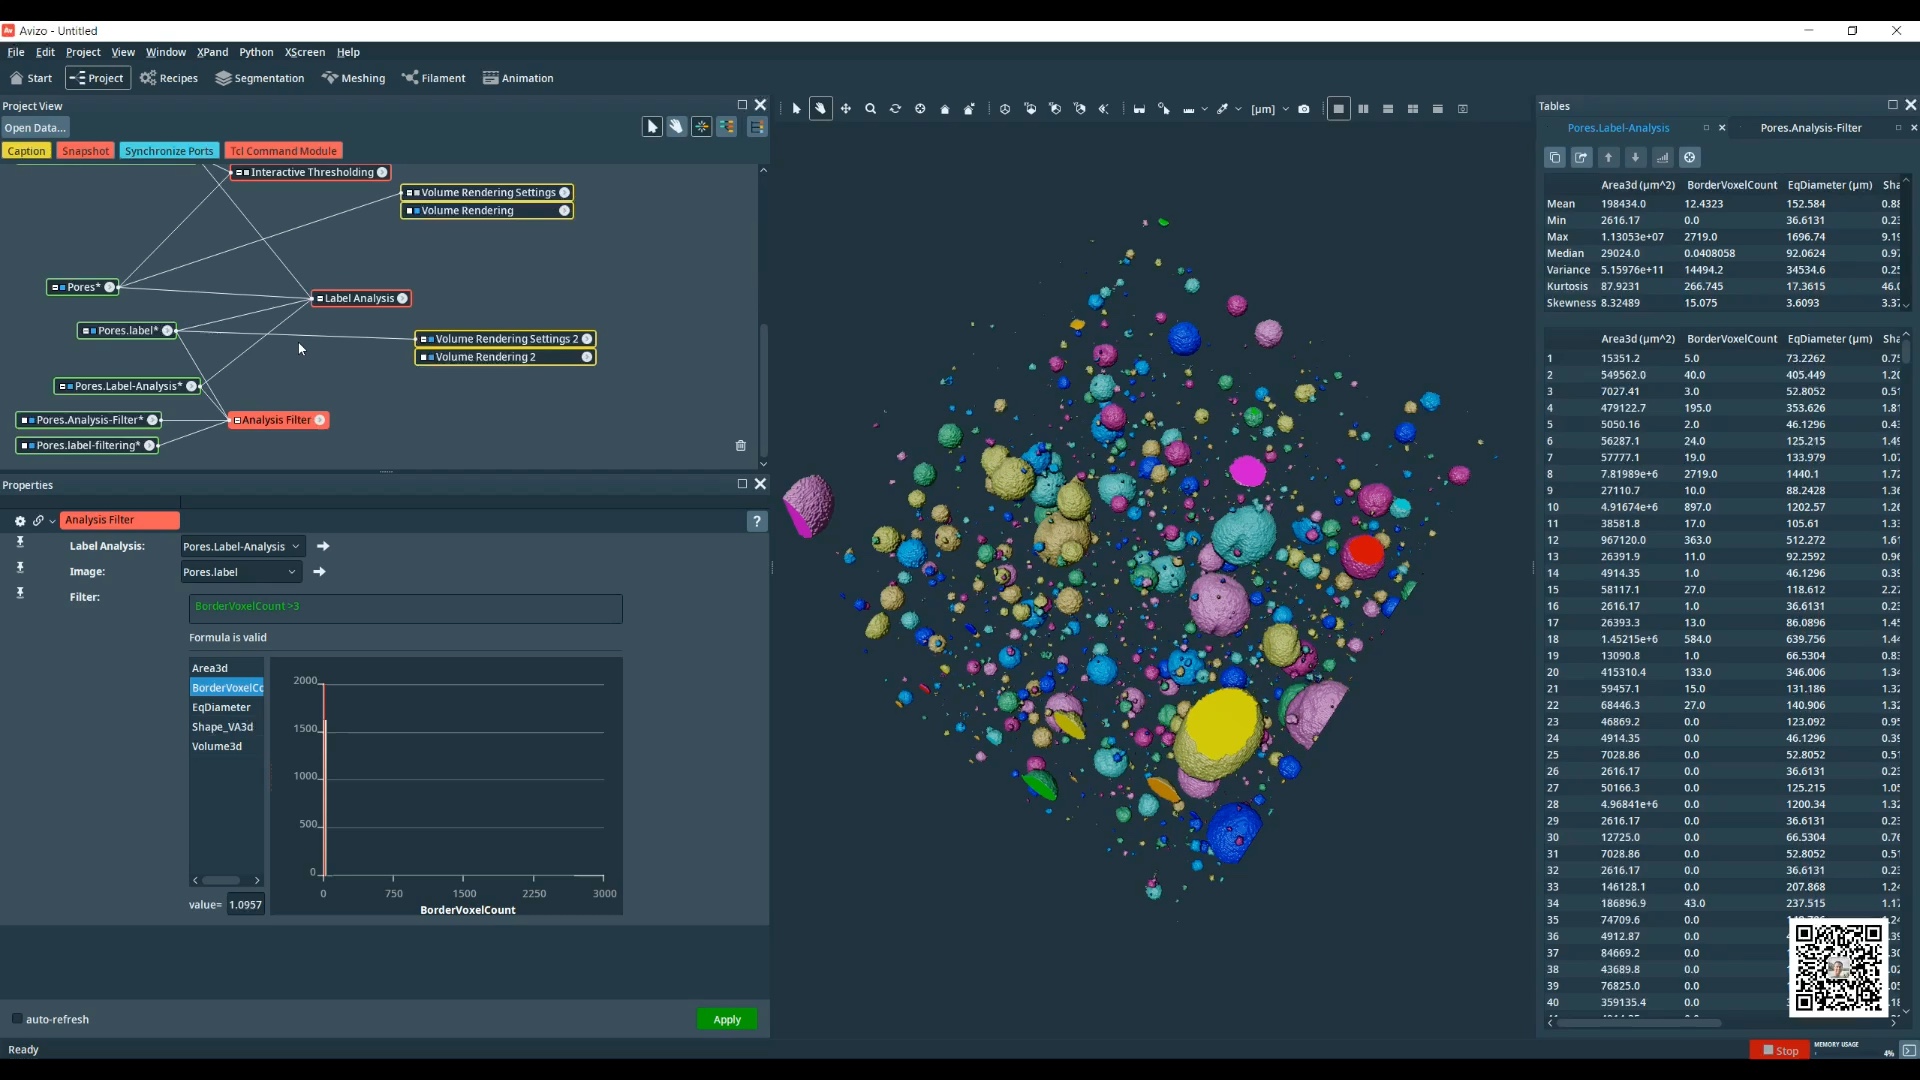Take a viewer snapshot with camera icon
The height and width of the screenshot is (1080, 1920).
(1304, 109)
